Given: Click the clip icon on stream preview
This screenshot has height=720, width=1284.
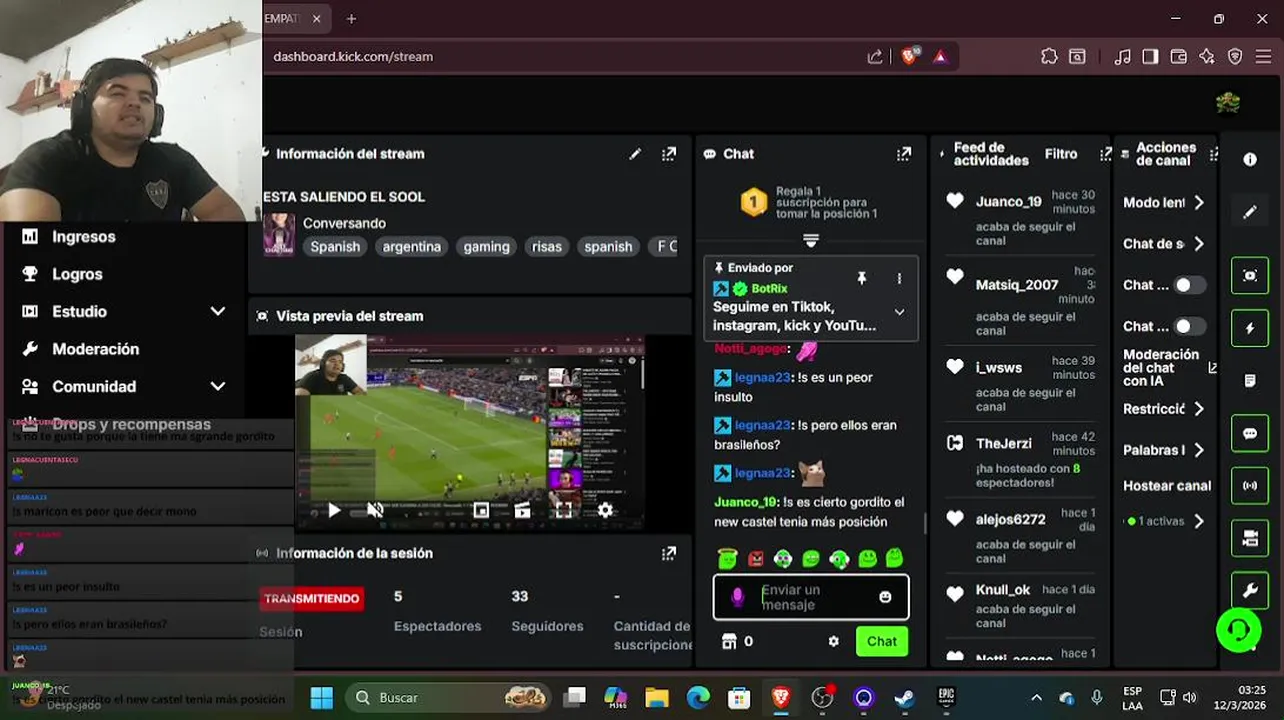Looking at the screenshot, I should (x=522, y=510).
